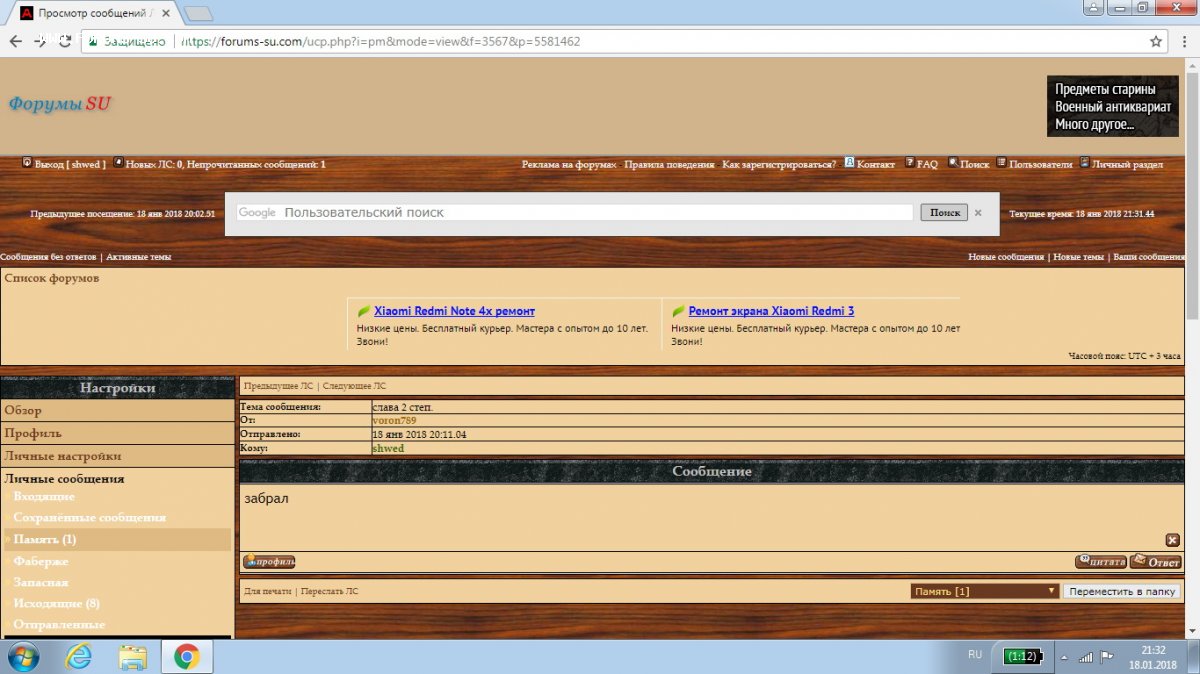Click the RU language indicator in tray
Screen dimensions: 1200x674
tap(975, 654)
